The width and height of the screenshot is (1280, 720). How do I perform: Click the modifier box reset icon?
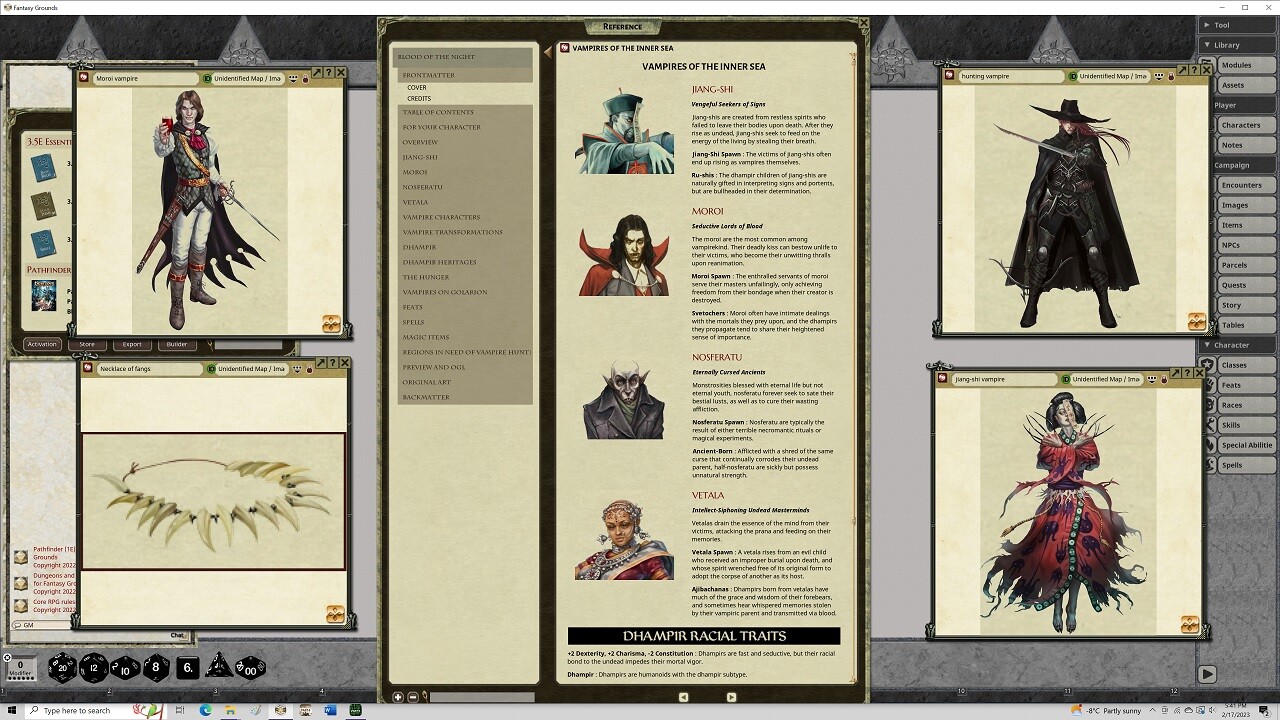coord(7,658)
